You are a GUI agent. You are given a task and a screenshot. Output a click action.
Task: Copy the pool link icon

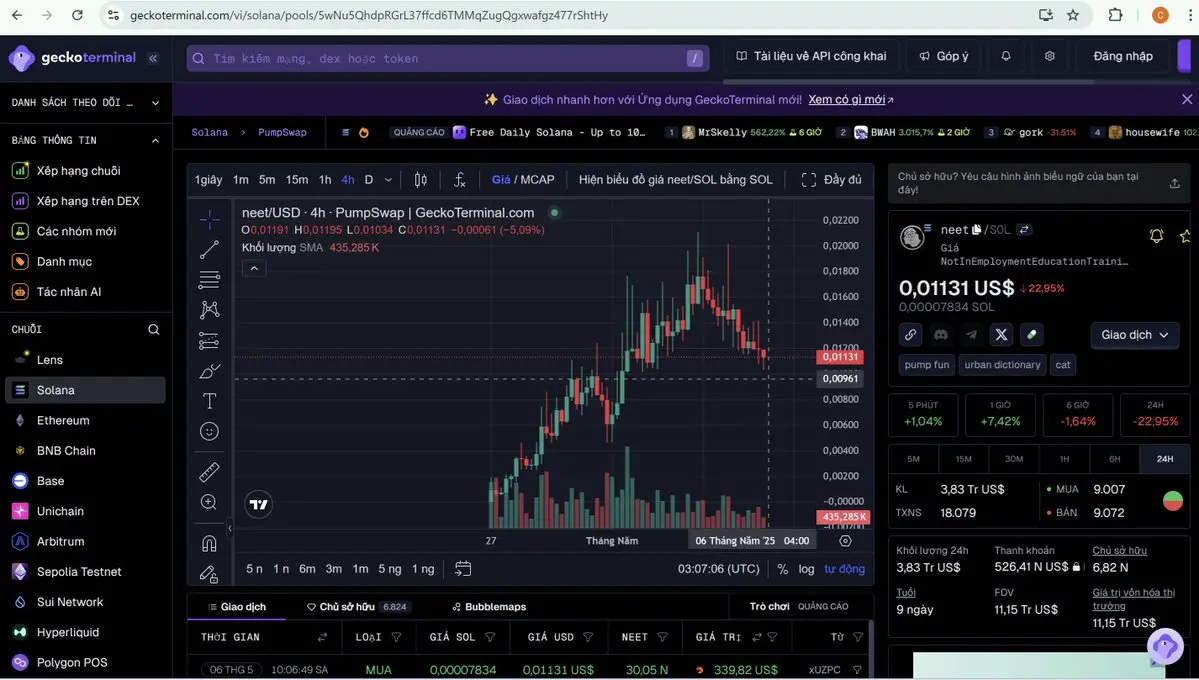point(910,335)
